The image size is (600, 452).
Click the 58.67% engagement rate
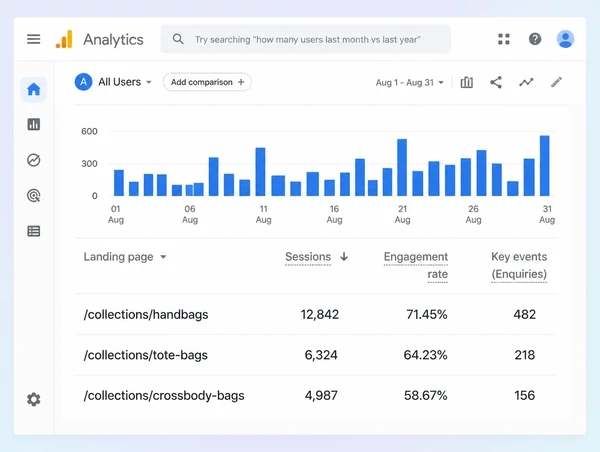pyautogui.click(x=426, y=396)
